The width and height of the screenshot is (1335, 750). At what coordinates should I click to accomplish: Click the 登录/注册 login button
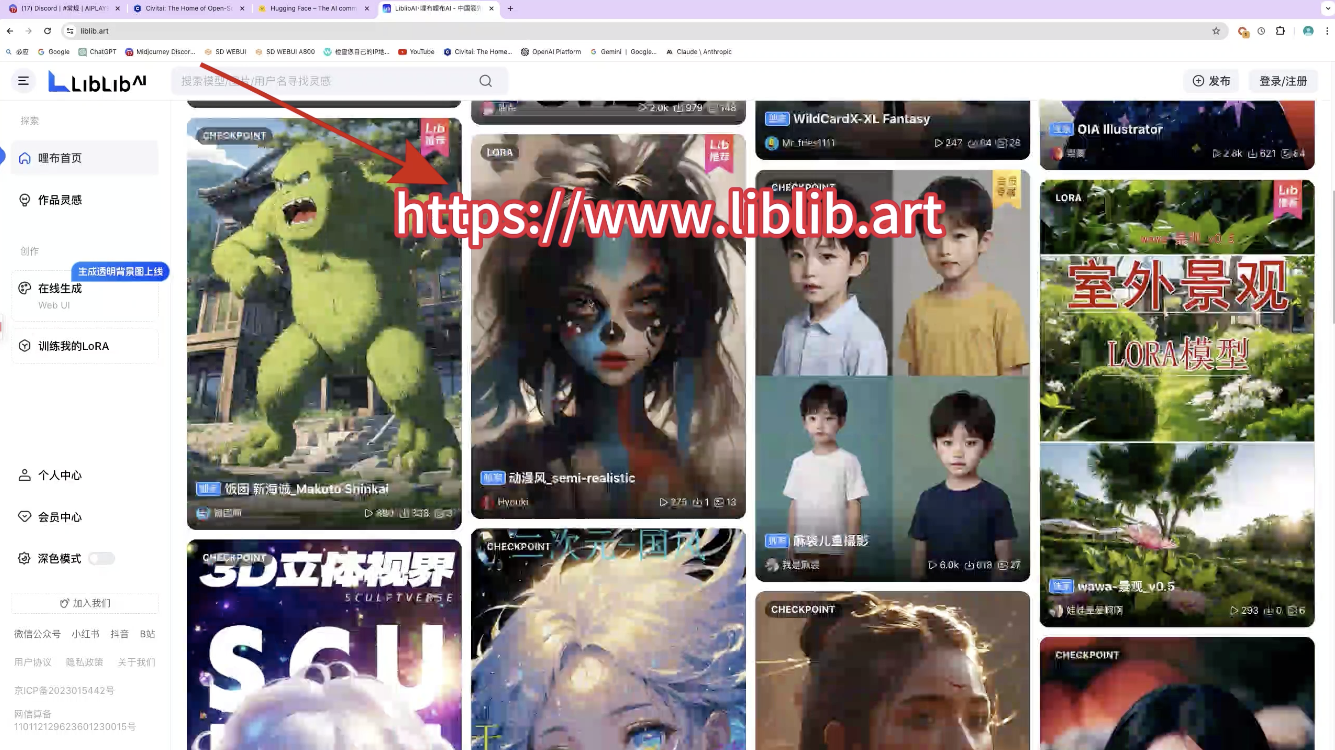[x=1283, y=81]
